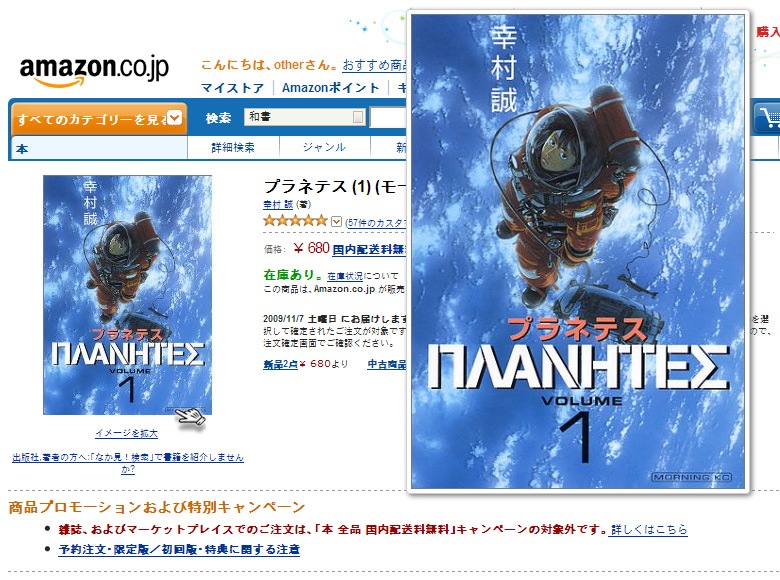
Task: Click the 予約注文・限定版／初回版・特典に関する注意 link
Action: (179, 550)
